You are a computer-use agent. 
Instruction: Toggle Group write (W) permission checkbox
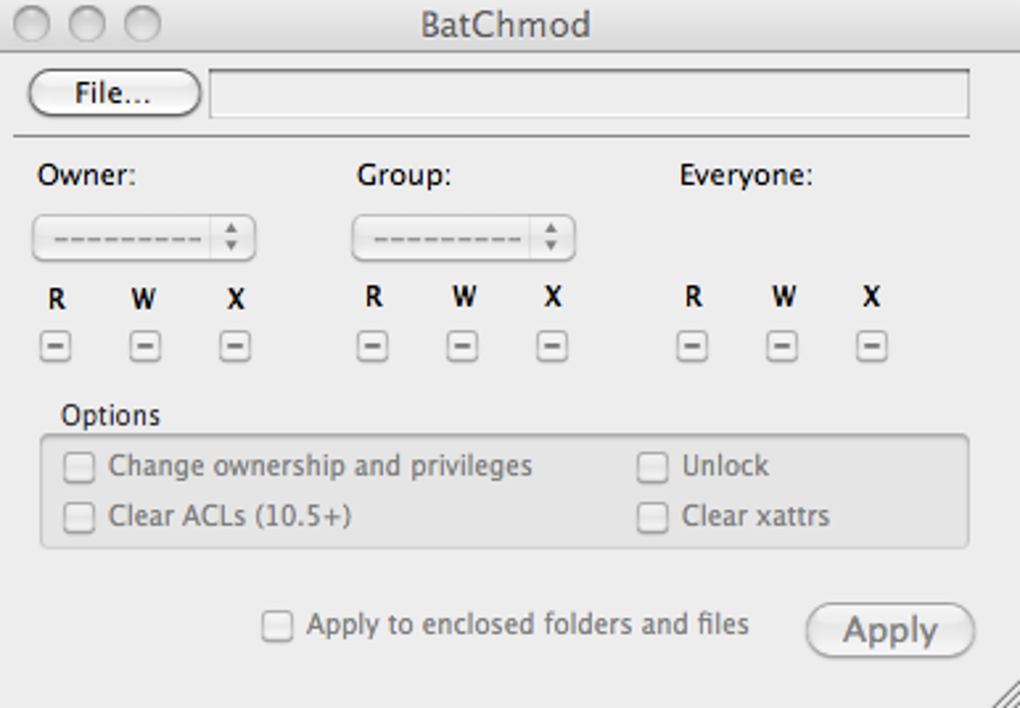pos(462,347)
